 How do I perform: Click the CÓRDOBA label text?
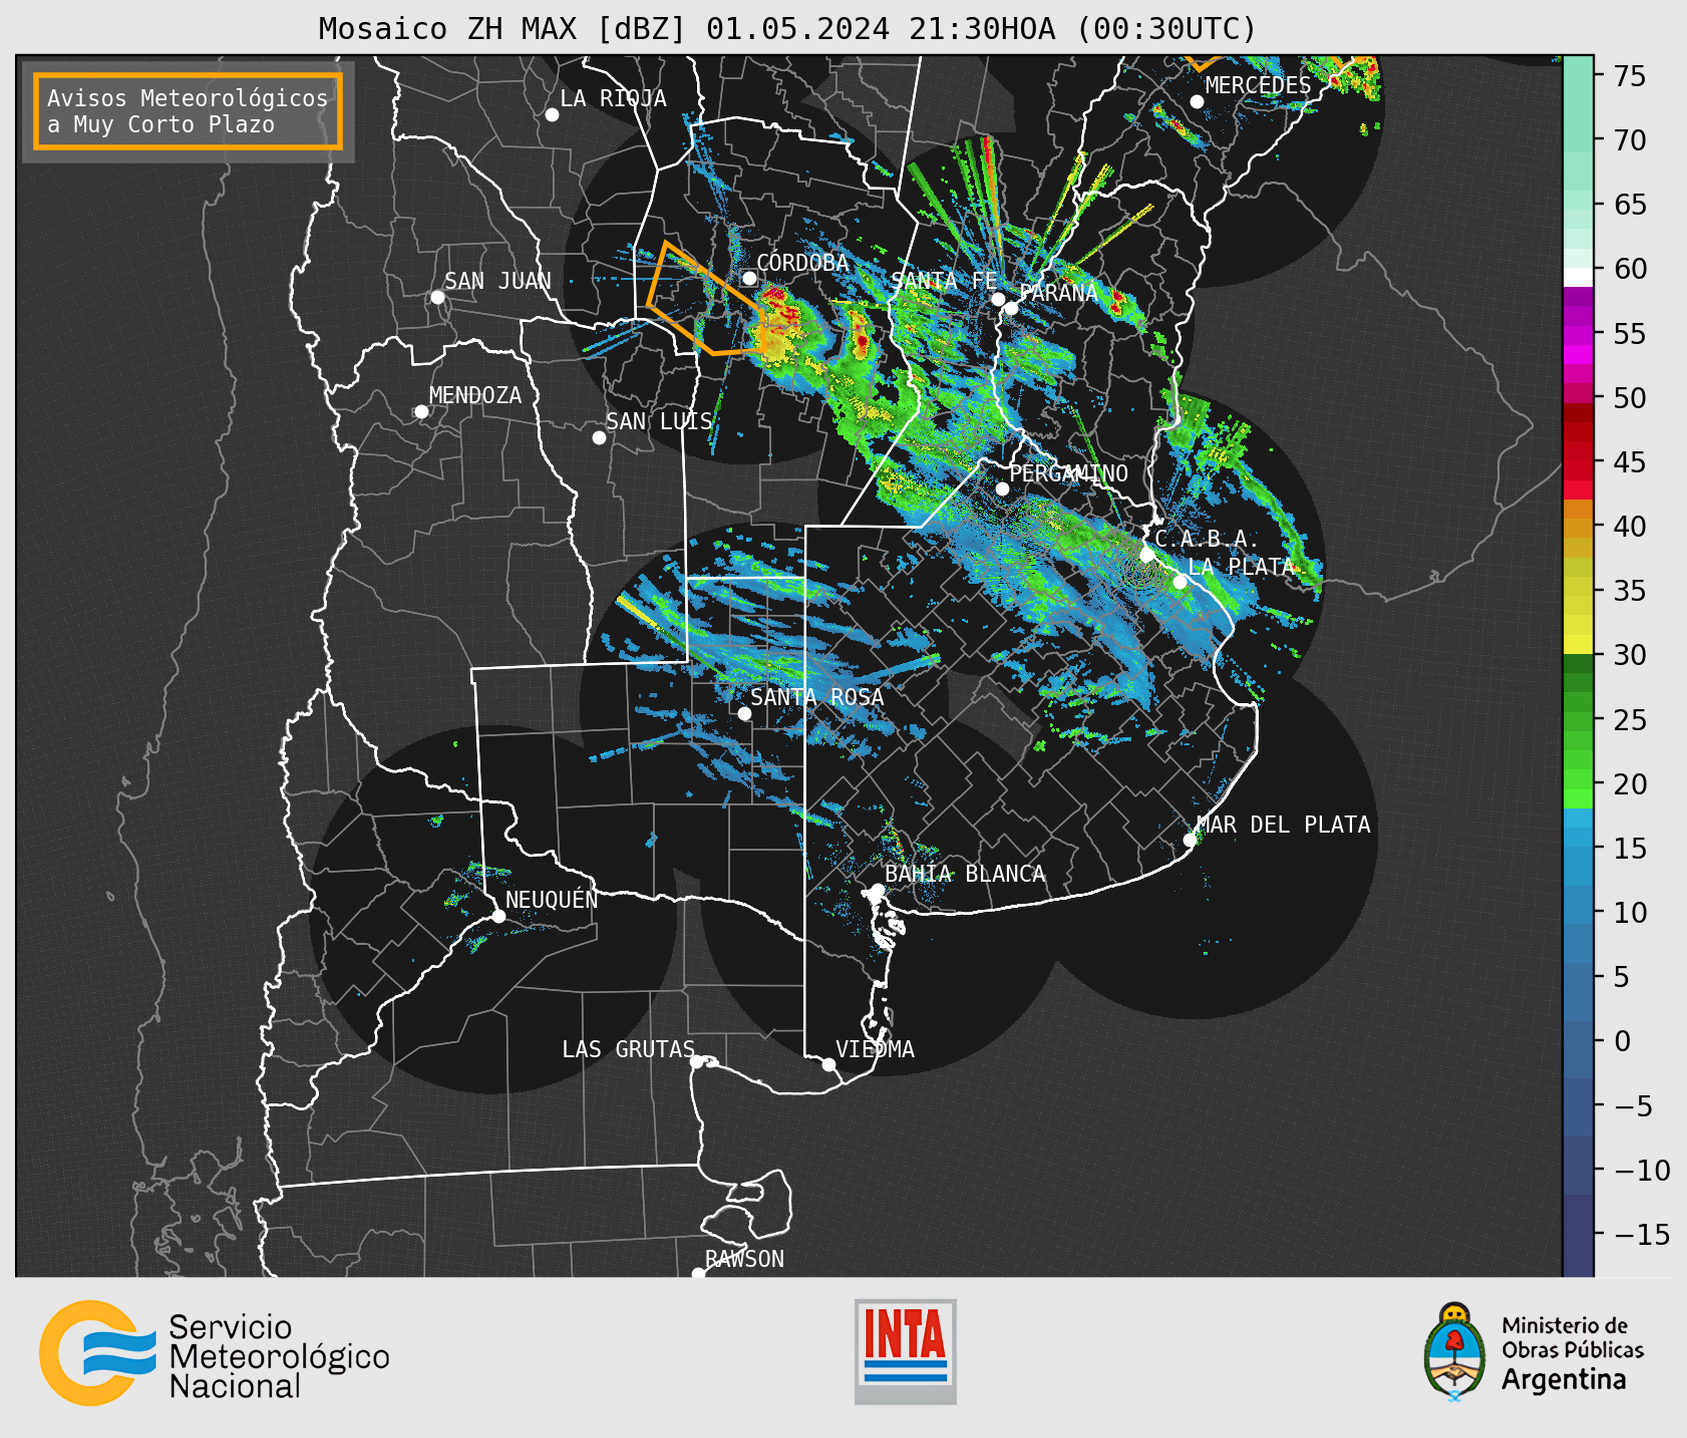(x=802, y=263)
